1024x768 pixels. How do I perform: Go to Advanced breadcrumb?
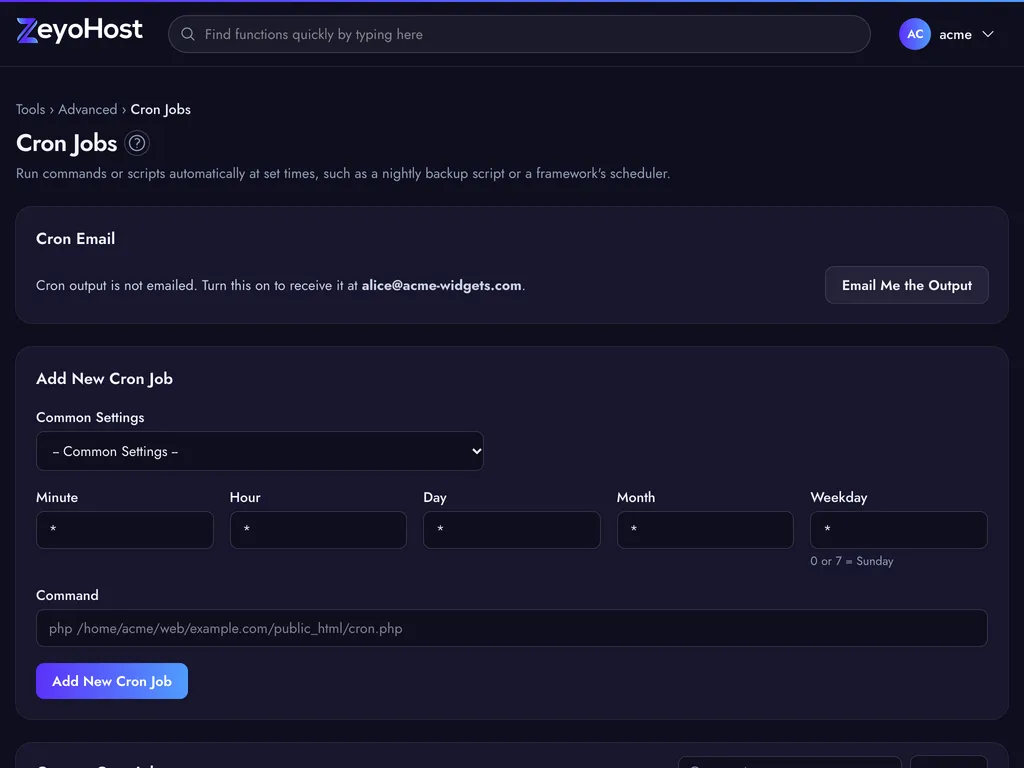(88, 109)
